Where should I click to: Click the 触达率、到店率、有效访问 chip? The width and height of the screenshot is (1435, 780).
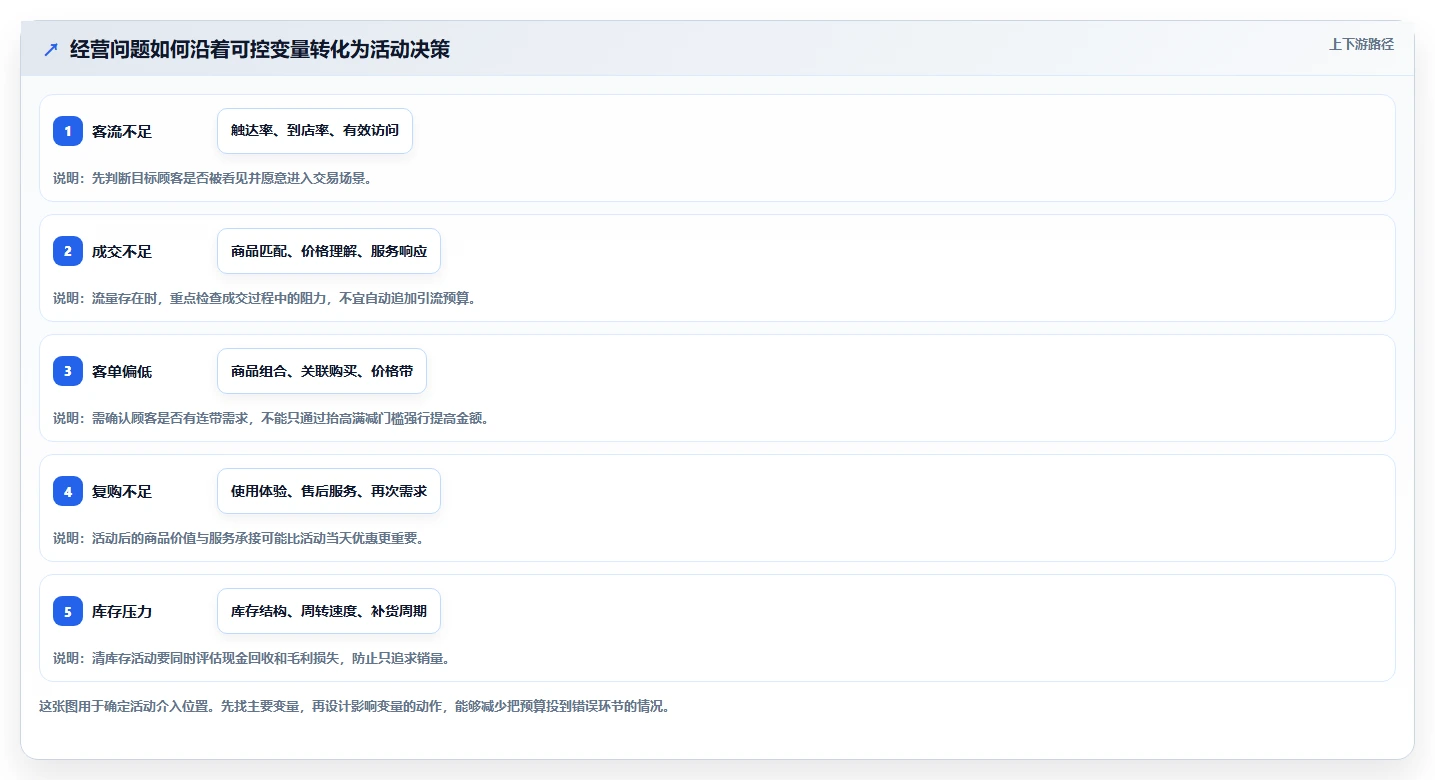[315, 131]
